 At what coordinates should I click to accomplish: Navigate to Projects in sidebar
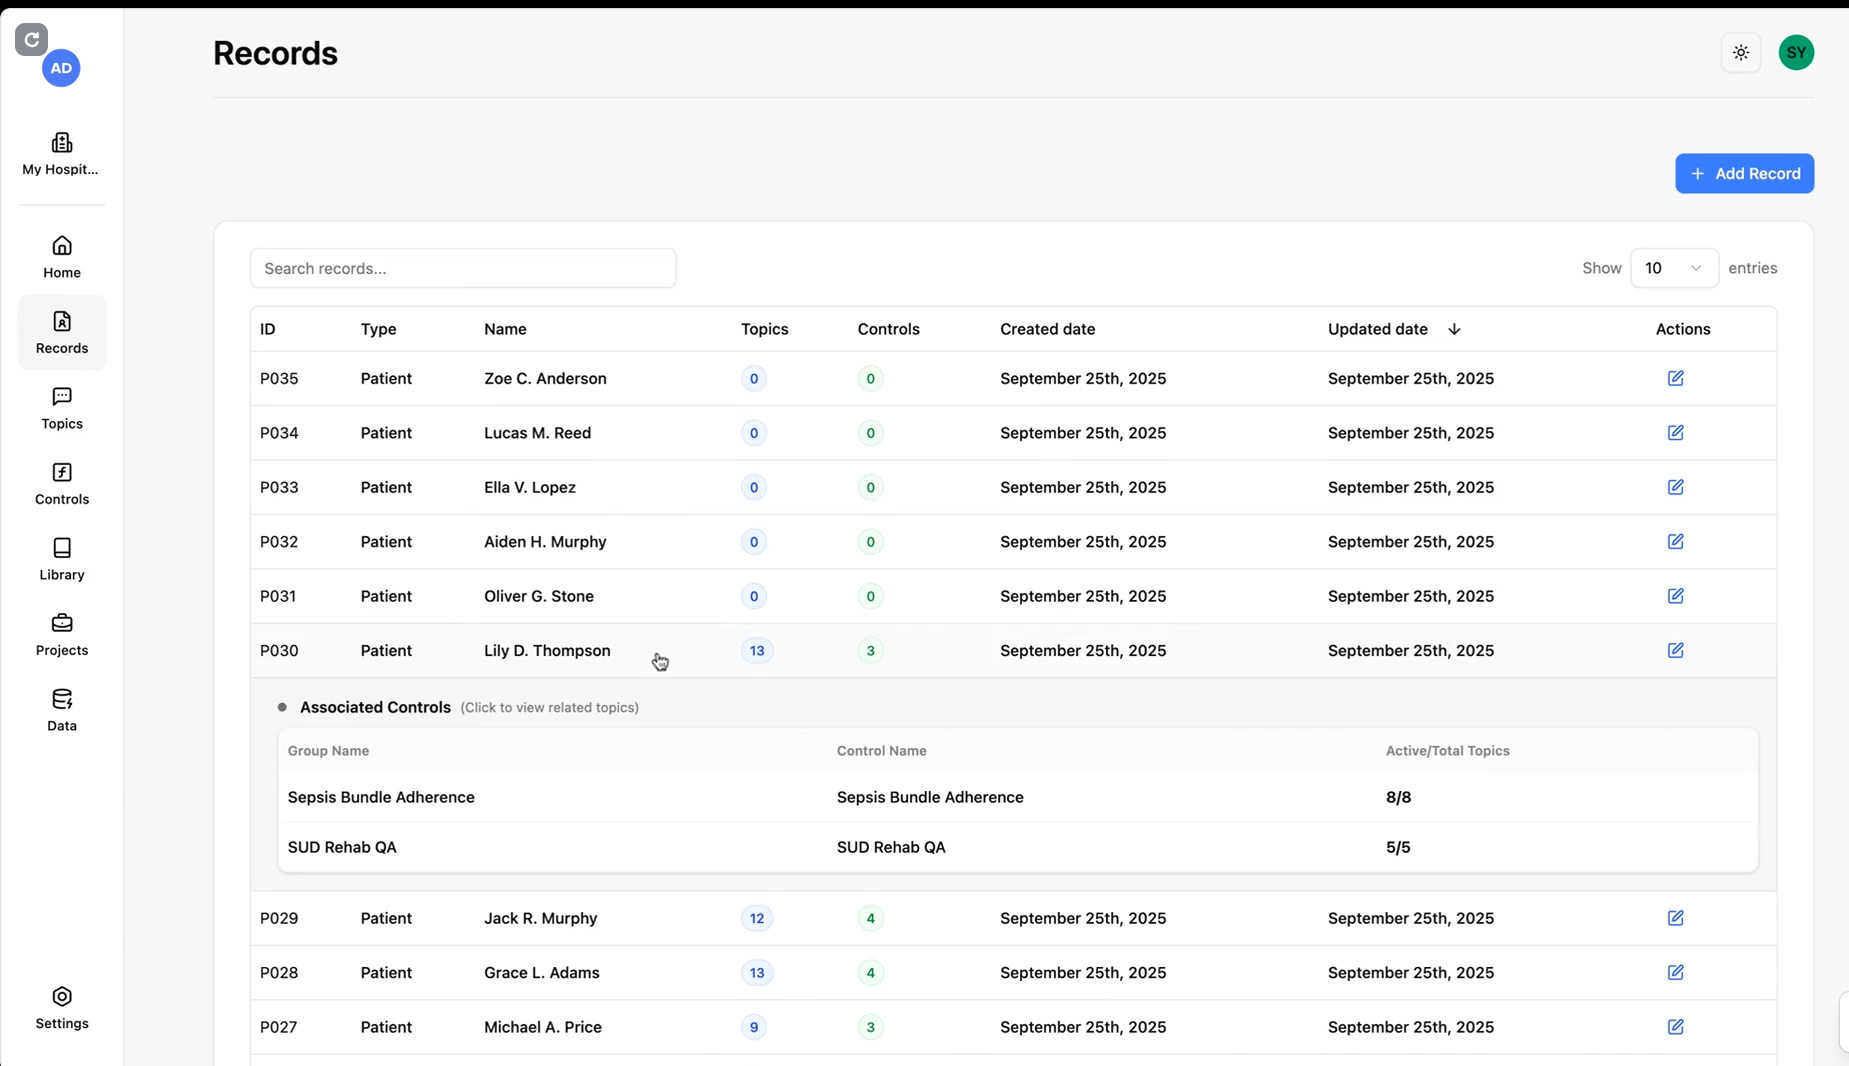[62, 634]
